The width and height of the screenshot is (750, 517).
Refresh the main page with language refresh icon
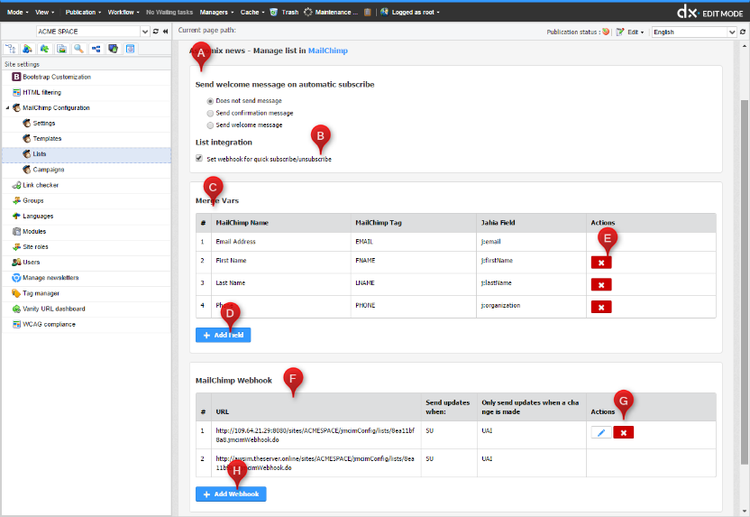coord(743,32)
